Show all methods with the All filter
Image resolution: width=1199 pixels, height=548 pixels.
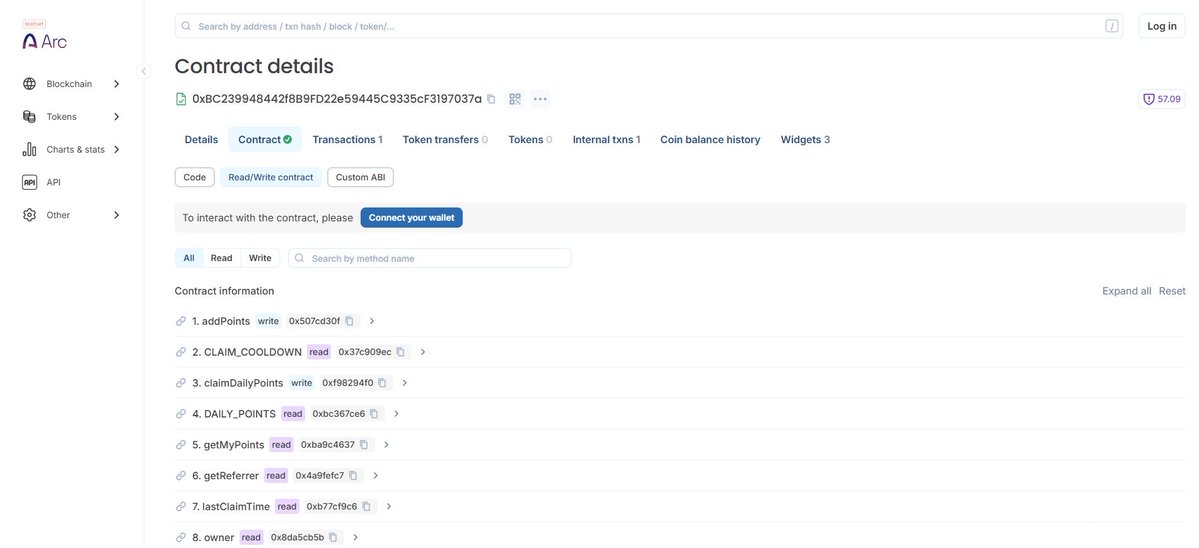coord(189,258)
